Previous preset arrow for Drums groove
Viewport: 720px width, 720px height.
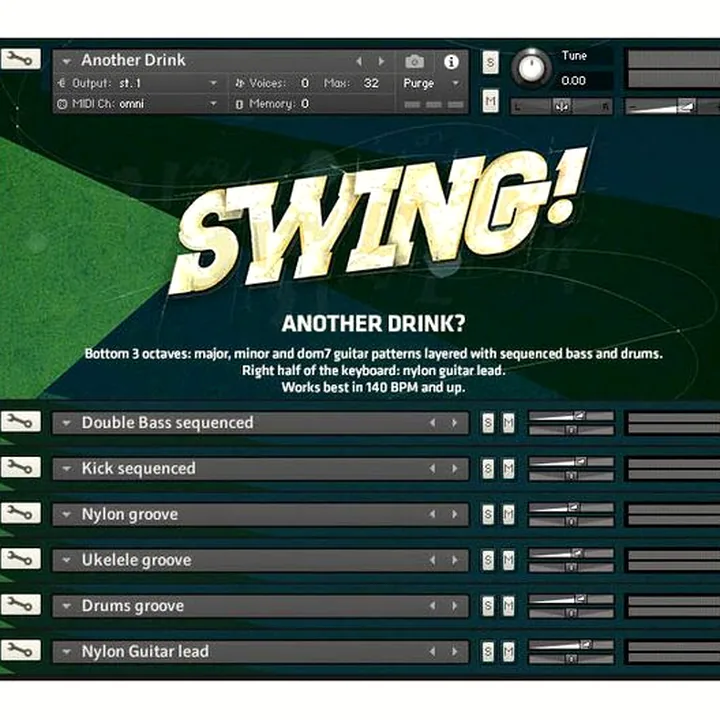tap(432, 606)
